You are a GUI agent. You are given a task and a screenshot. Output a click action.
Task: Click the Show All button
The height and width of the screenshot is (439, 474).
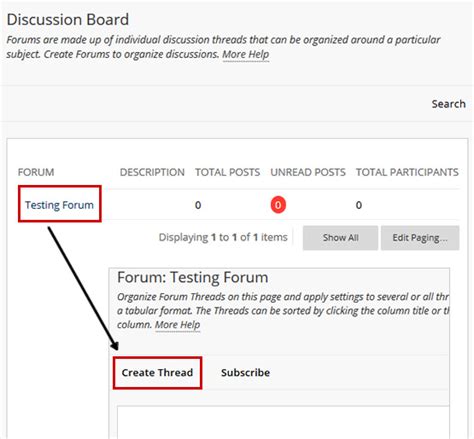point(340,238)
